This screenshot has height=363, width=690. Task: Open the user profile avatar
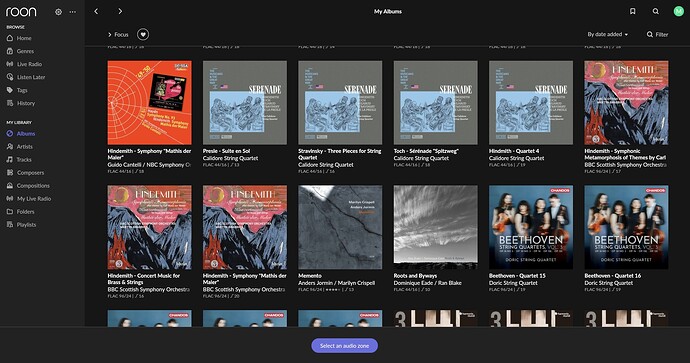pos(679,11)
